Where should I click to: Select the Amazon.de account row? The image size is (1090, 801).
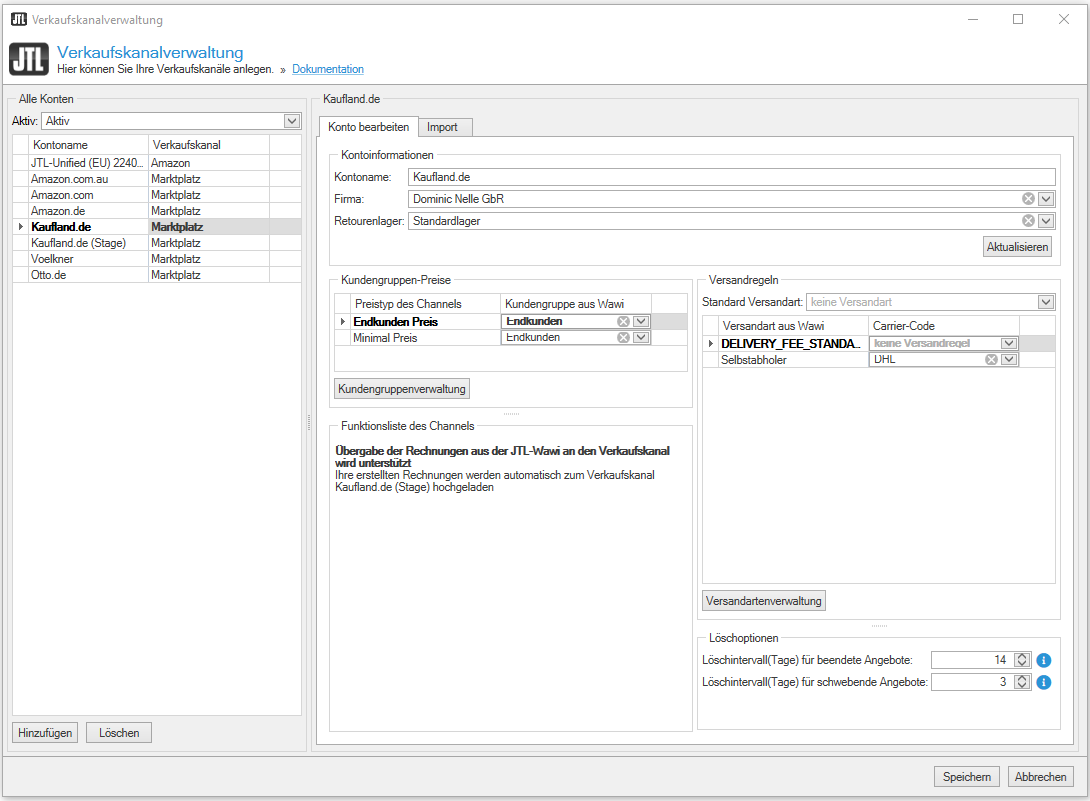pyautogui.click(x=60, y=210)
